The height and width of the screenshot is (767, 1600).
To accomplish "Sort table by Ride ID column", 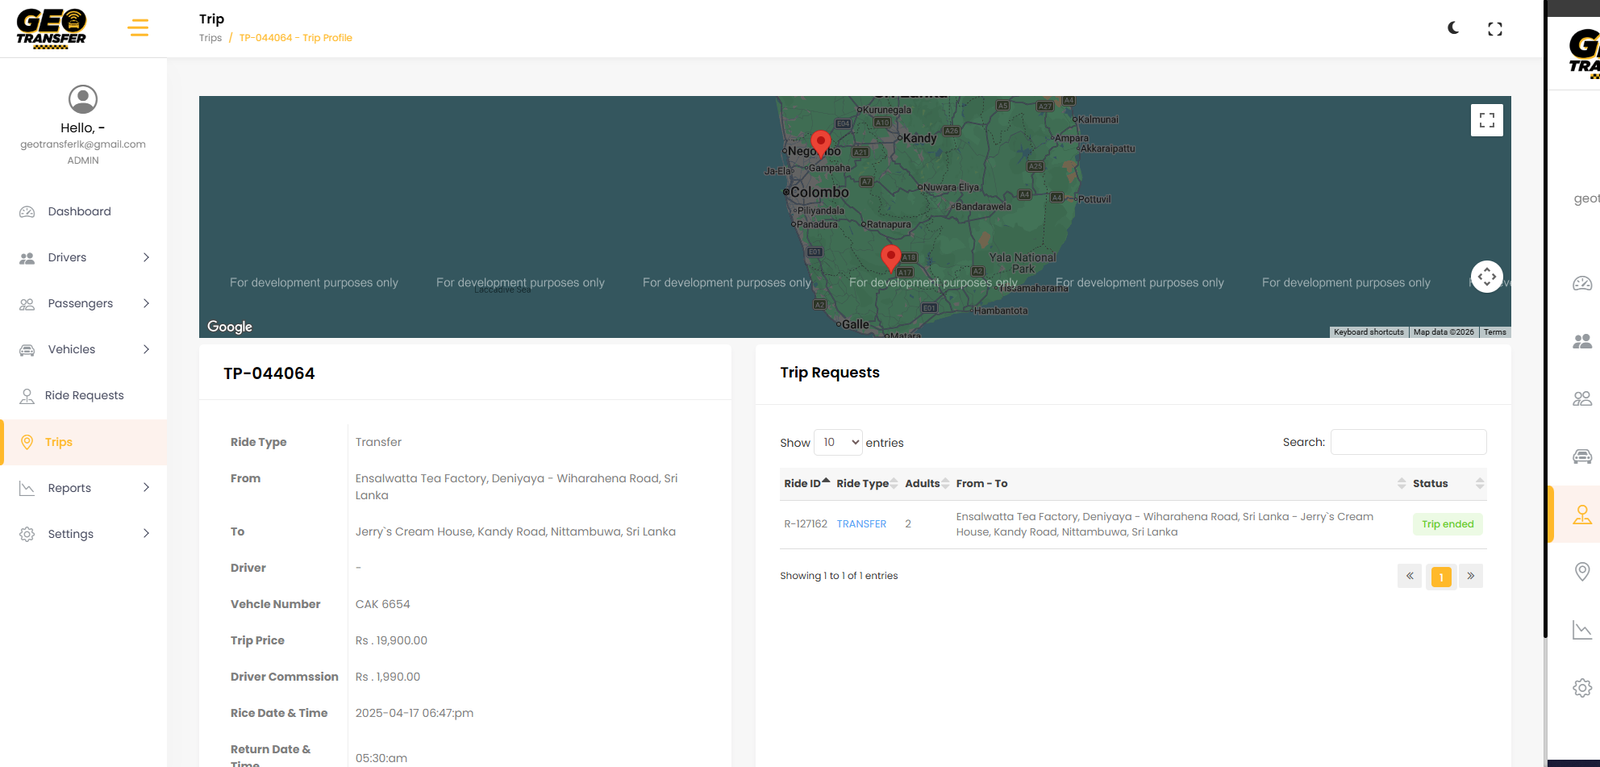I will click(x=804, y=484).
